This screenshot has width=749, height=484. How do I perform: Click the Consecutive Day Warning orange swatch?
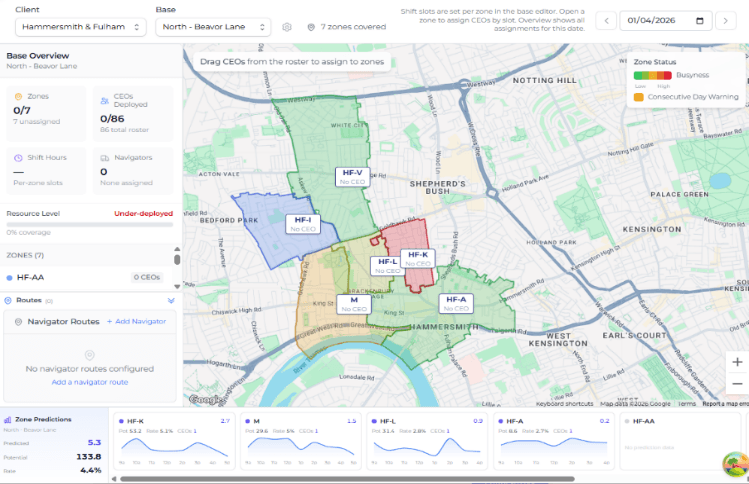638,97
